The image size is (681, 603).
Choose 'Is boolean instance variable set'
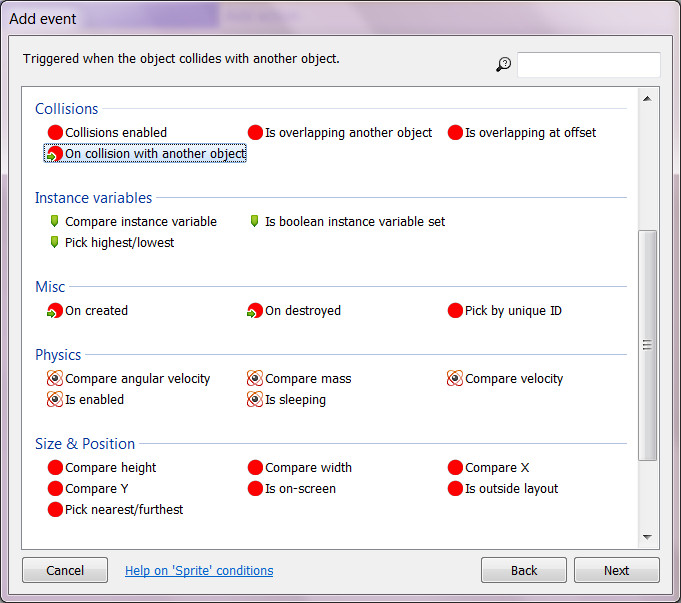coord(354,222)
